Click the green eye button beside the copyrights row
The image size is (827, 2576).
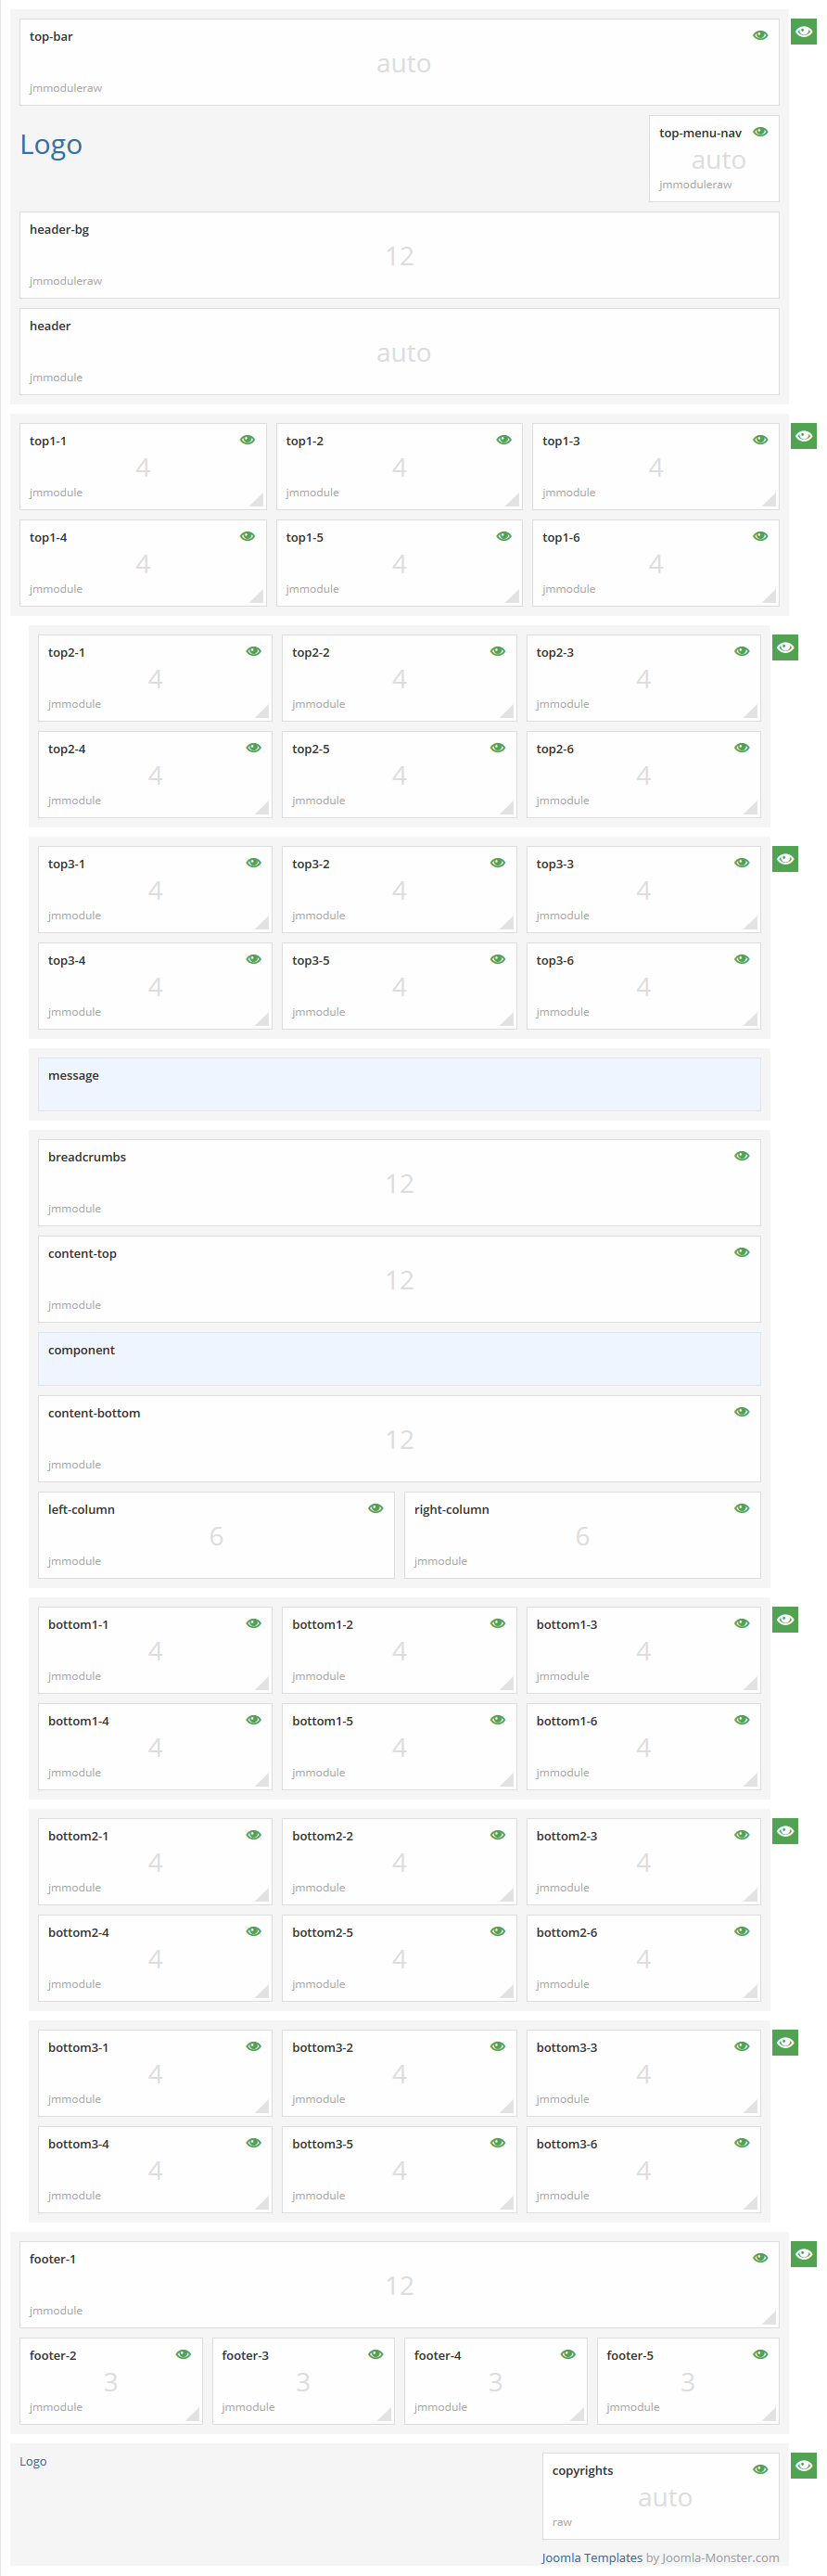pyautogui.click(x=803, y=2465)
